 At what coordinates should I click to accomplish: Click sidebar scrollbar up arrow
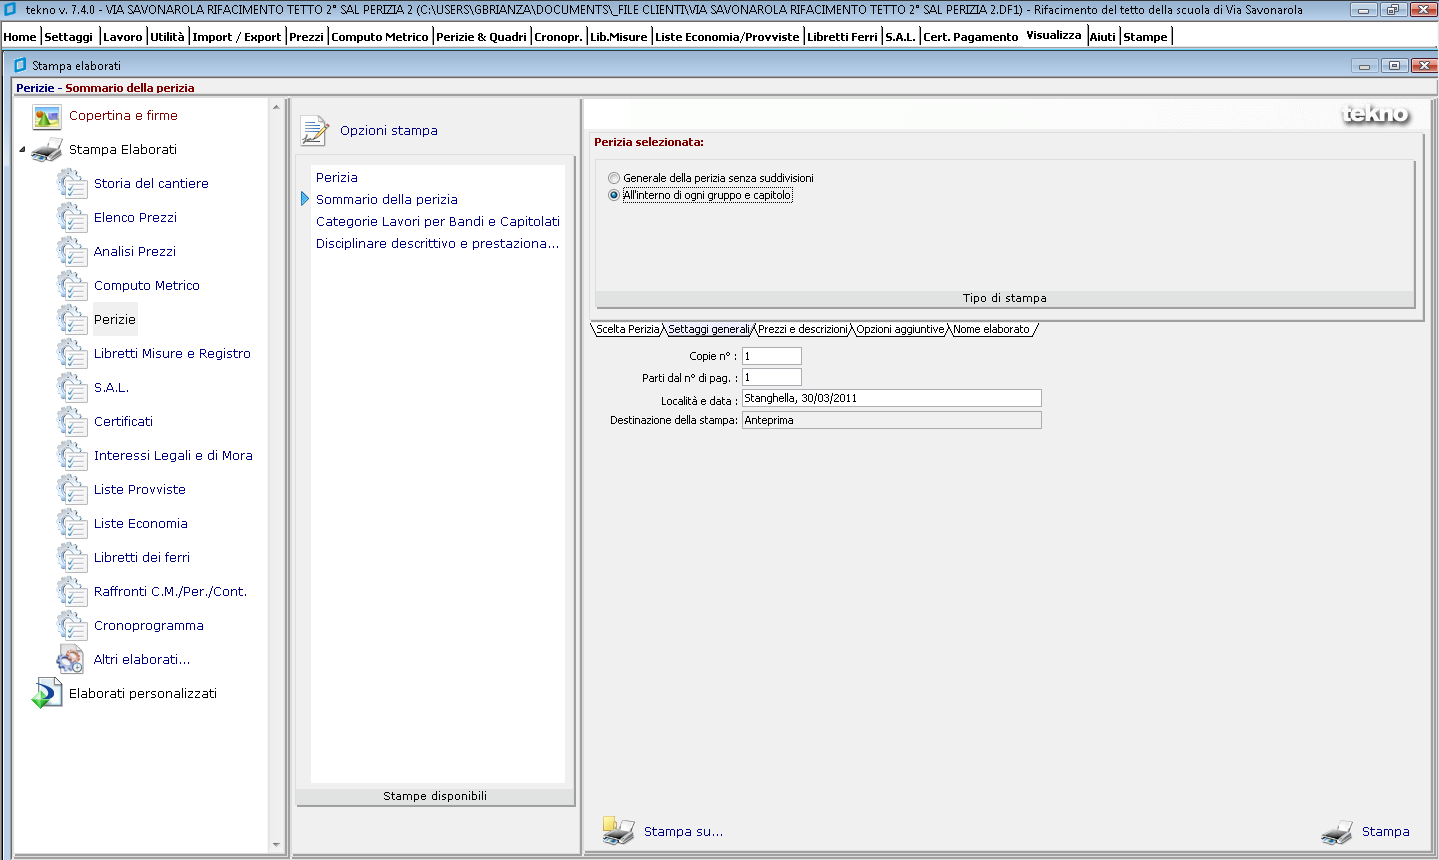(x=276, y=107)
